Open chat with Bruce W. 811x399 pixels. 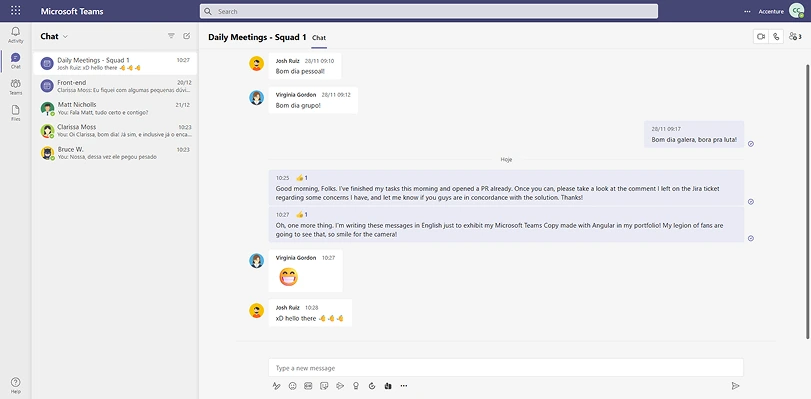tap(115, 153)
